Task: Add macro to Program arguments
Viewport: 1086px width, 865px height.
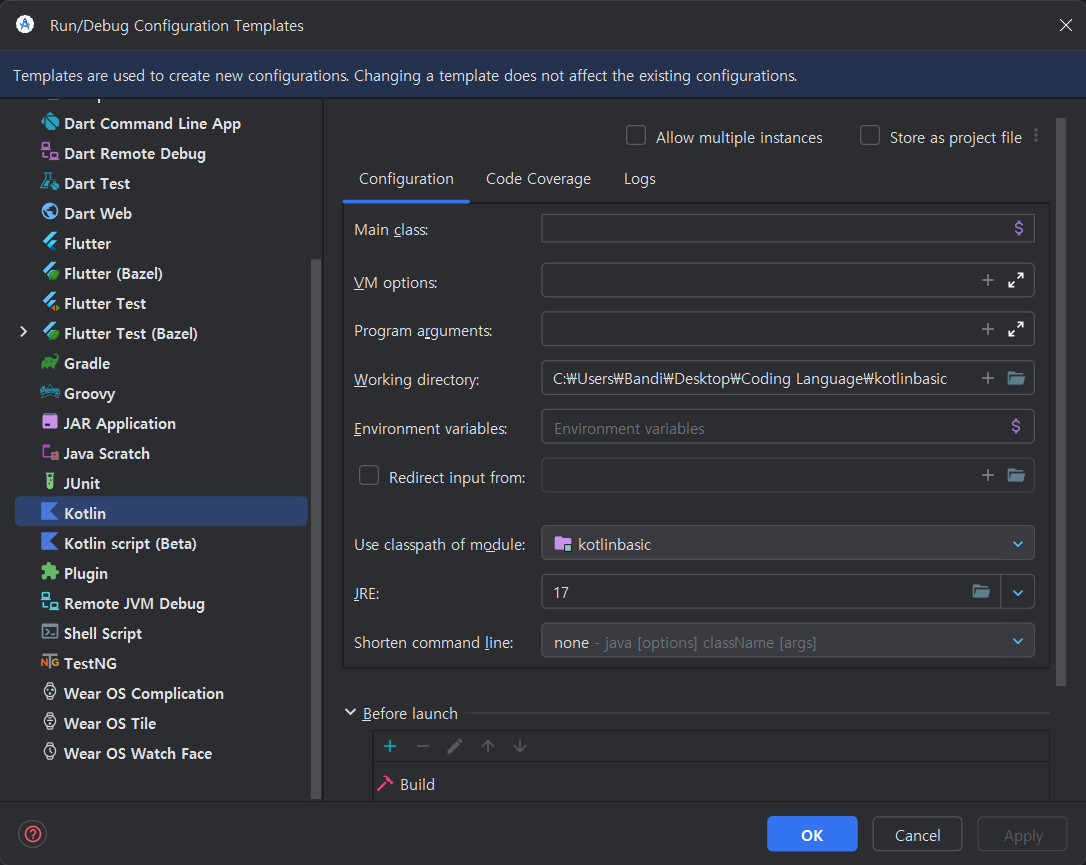Action: tap(988, 330)
